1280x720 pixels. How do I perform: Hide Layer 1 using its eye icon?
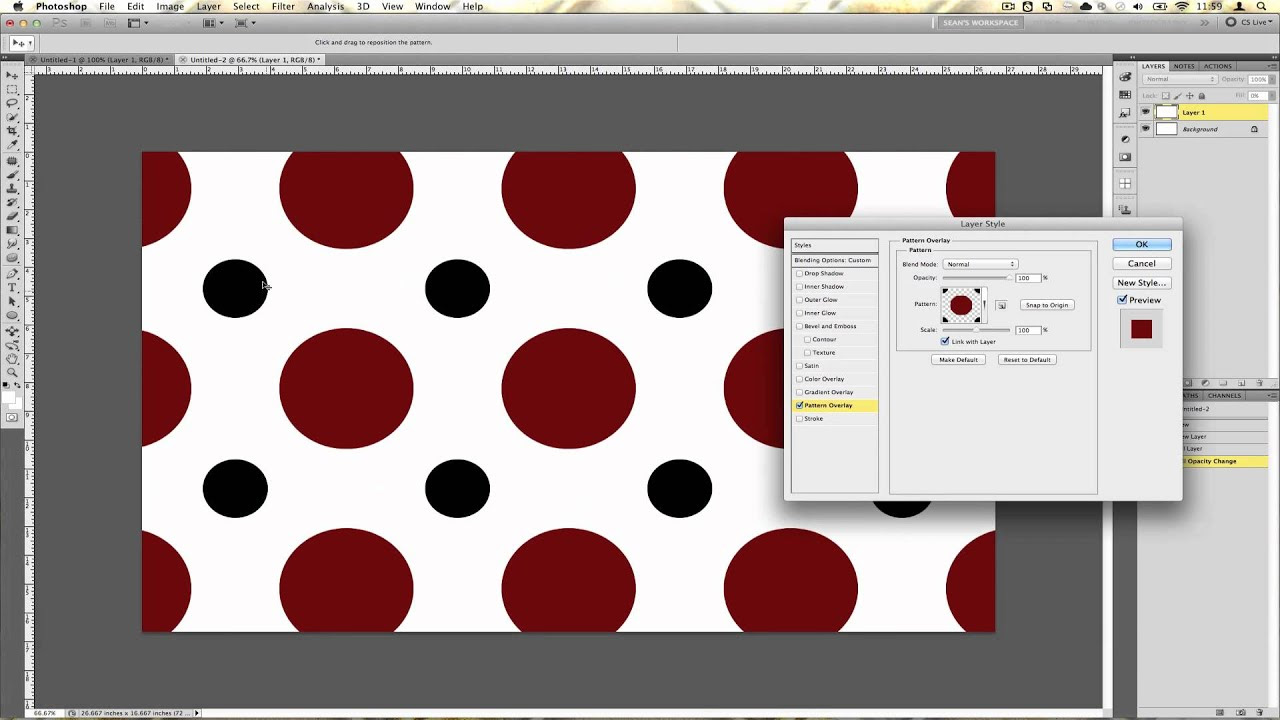[1146, 113]
